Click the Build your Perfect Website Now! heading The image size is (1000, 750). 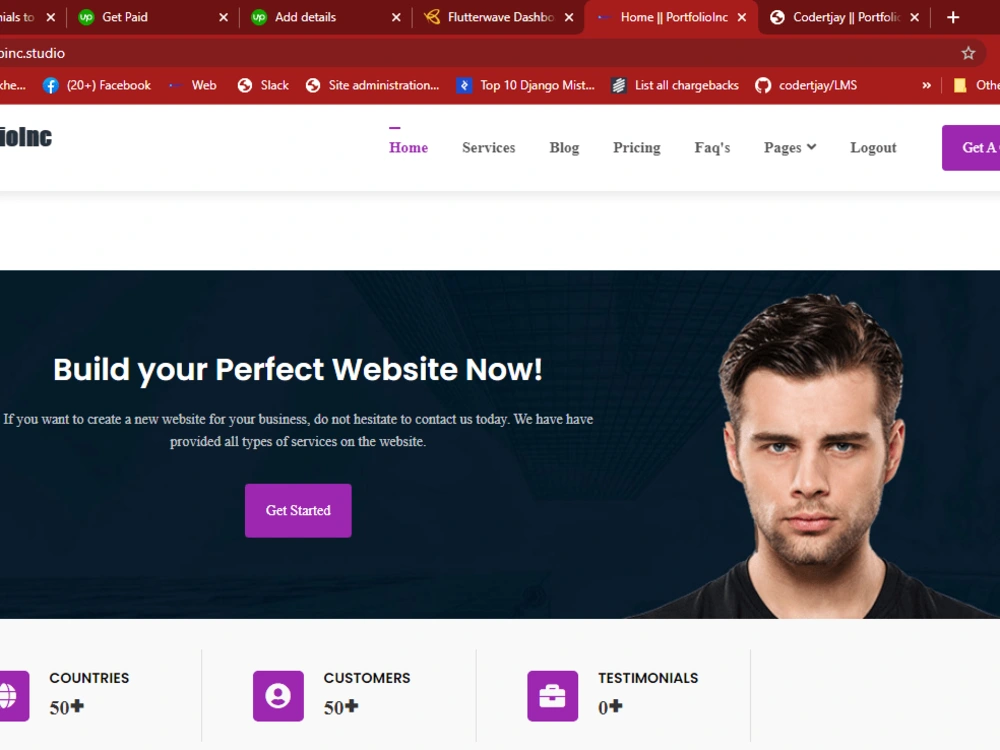pos(298,369)
